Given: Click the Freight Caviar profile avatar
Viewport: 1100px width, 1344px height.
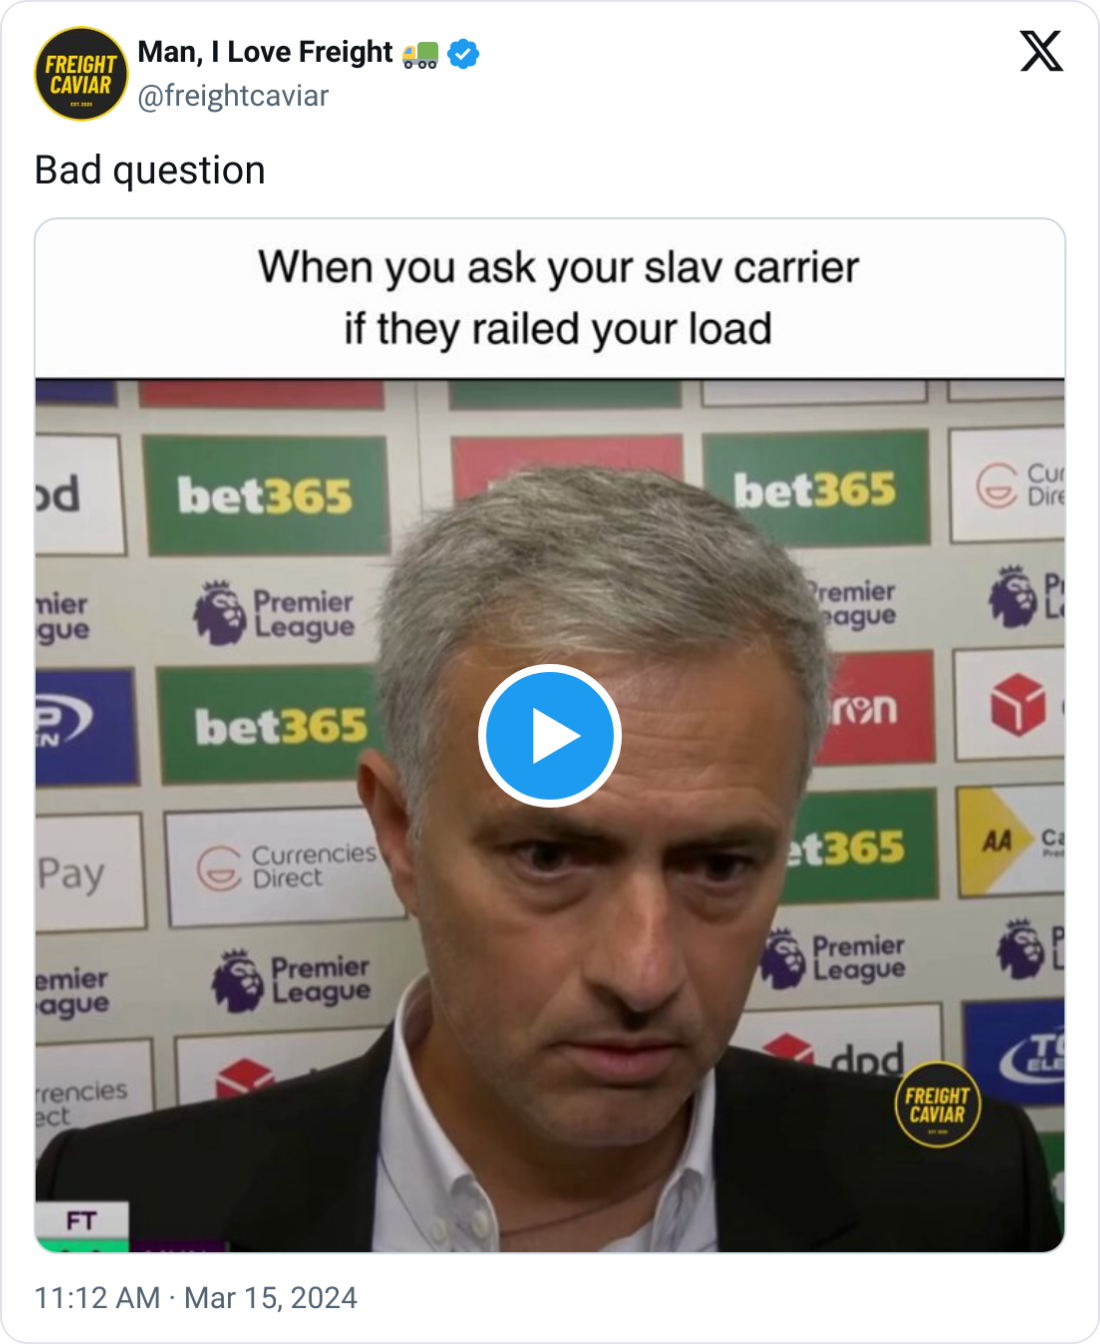Looking at the screenshot, I should 81,74.
